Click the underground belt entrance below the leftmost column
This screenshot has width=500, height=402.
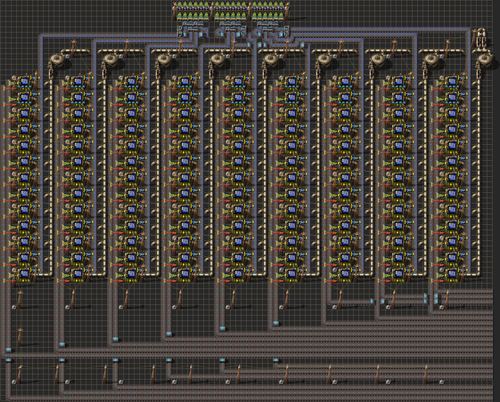click(9, 350)
